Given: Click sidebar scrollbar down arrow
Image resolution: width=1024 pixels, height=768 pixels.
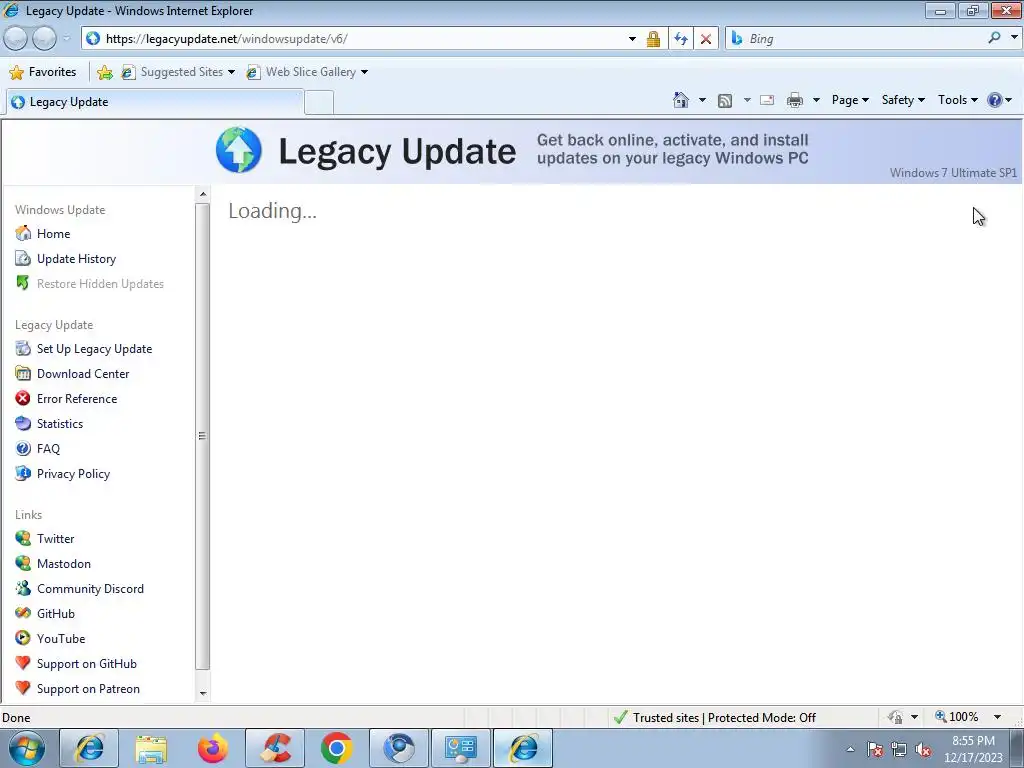Looking at the screenshot, I should pos(202,693).
